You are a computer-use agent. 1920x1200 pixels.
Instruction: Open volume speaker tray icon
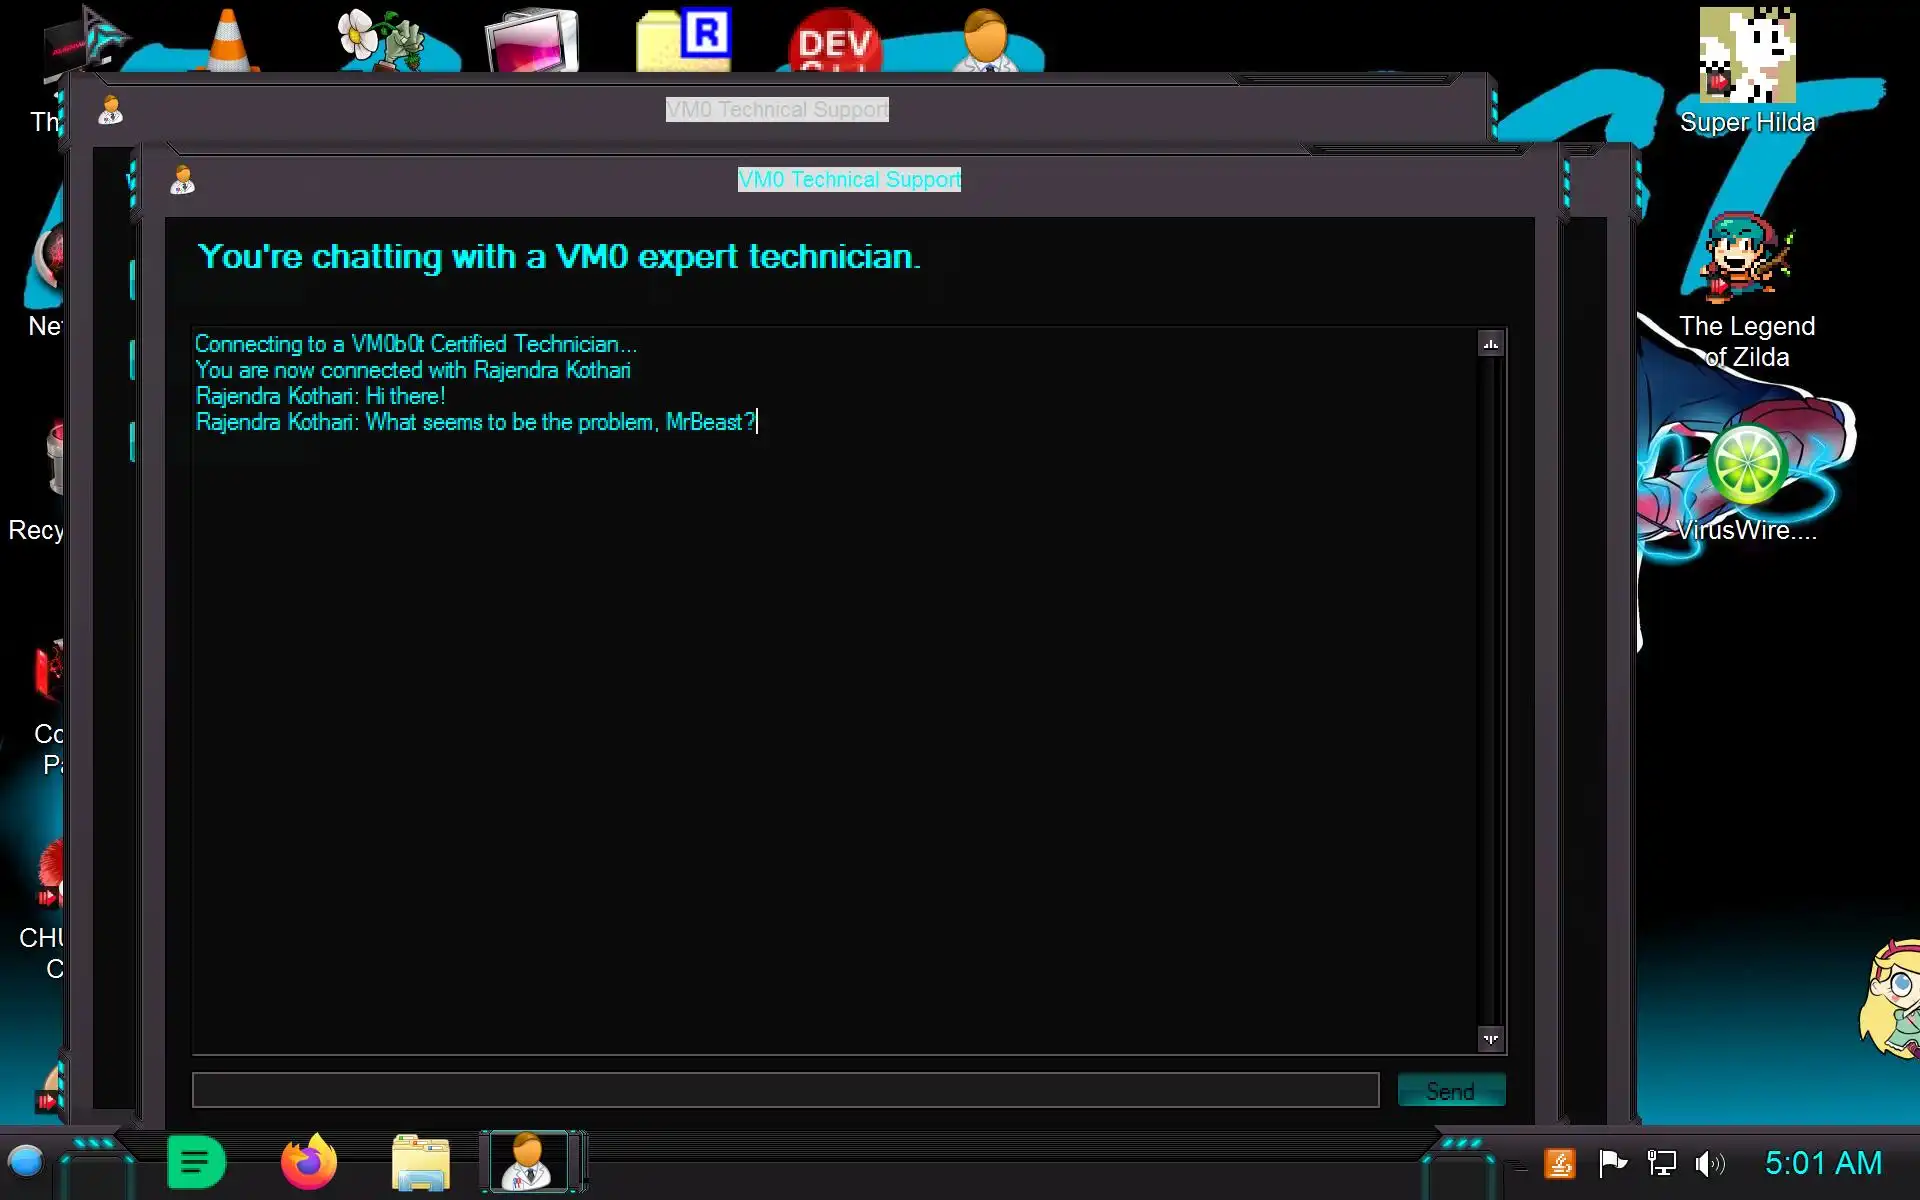(1709, 1163)
